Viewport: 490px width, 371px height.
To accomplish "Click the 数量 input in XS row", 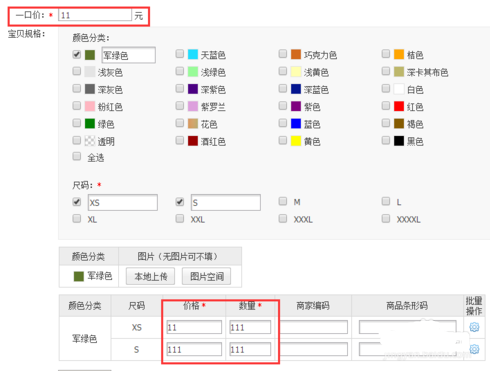I will point(250,327).
